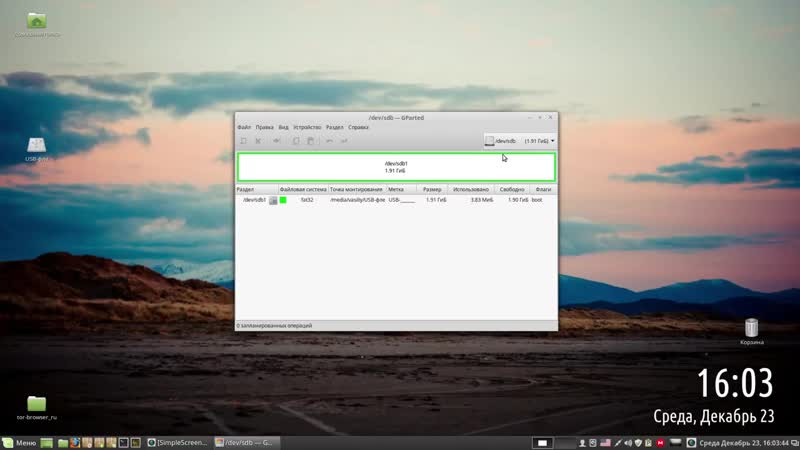800x450 pixels.
Task: Click the Resize/Move partition toolbar icon
Action: [x=276, y=141]
